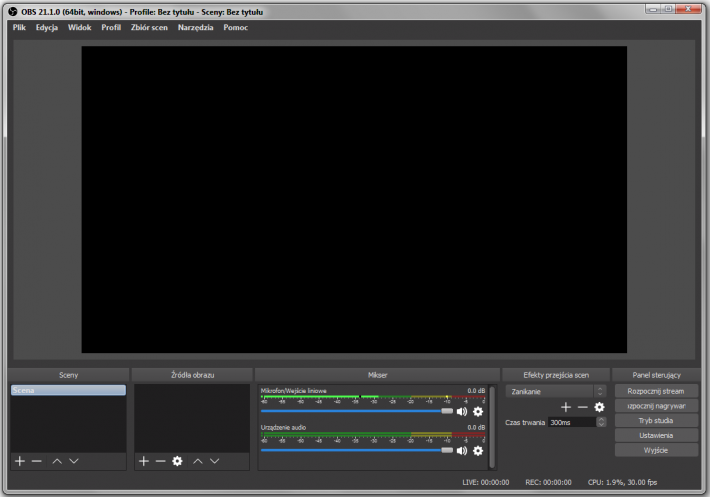Close the OBS window
Screen dimensions: 710x497
[x=688, y=9]
